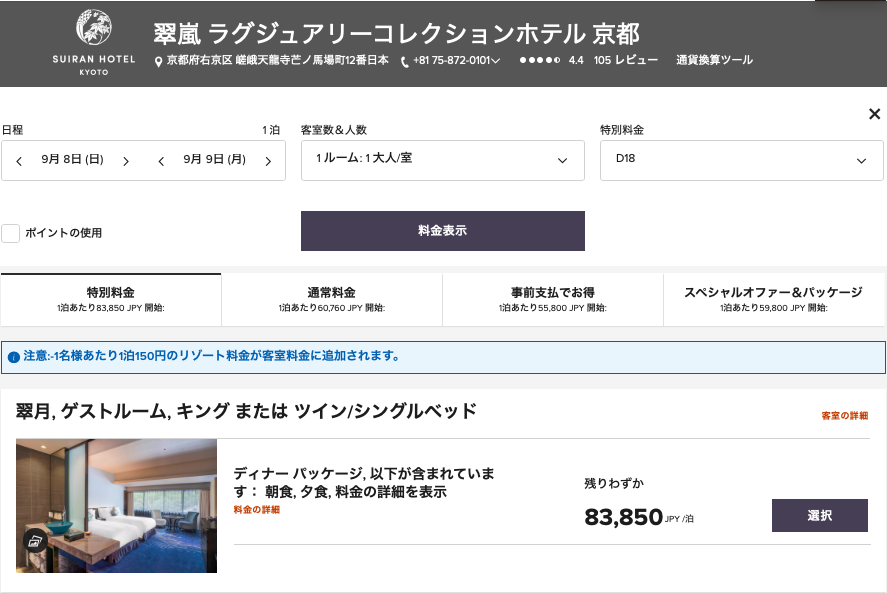Open the スペシャルオファー＆パッケージ tab
The image size is (887, 593).
775,300
